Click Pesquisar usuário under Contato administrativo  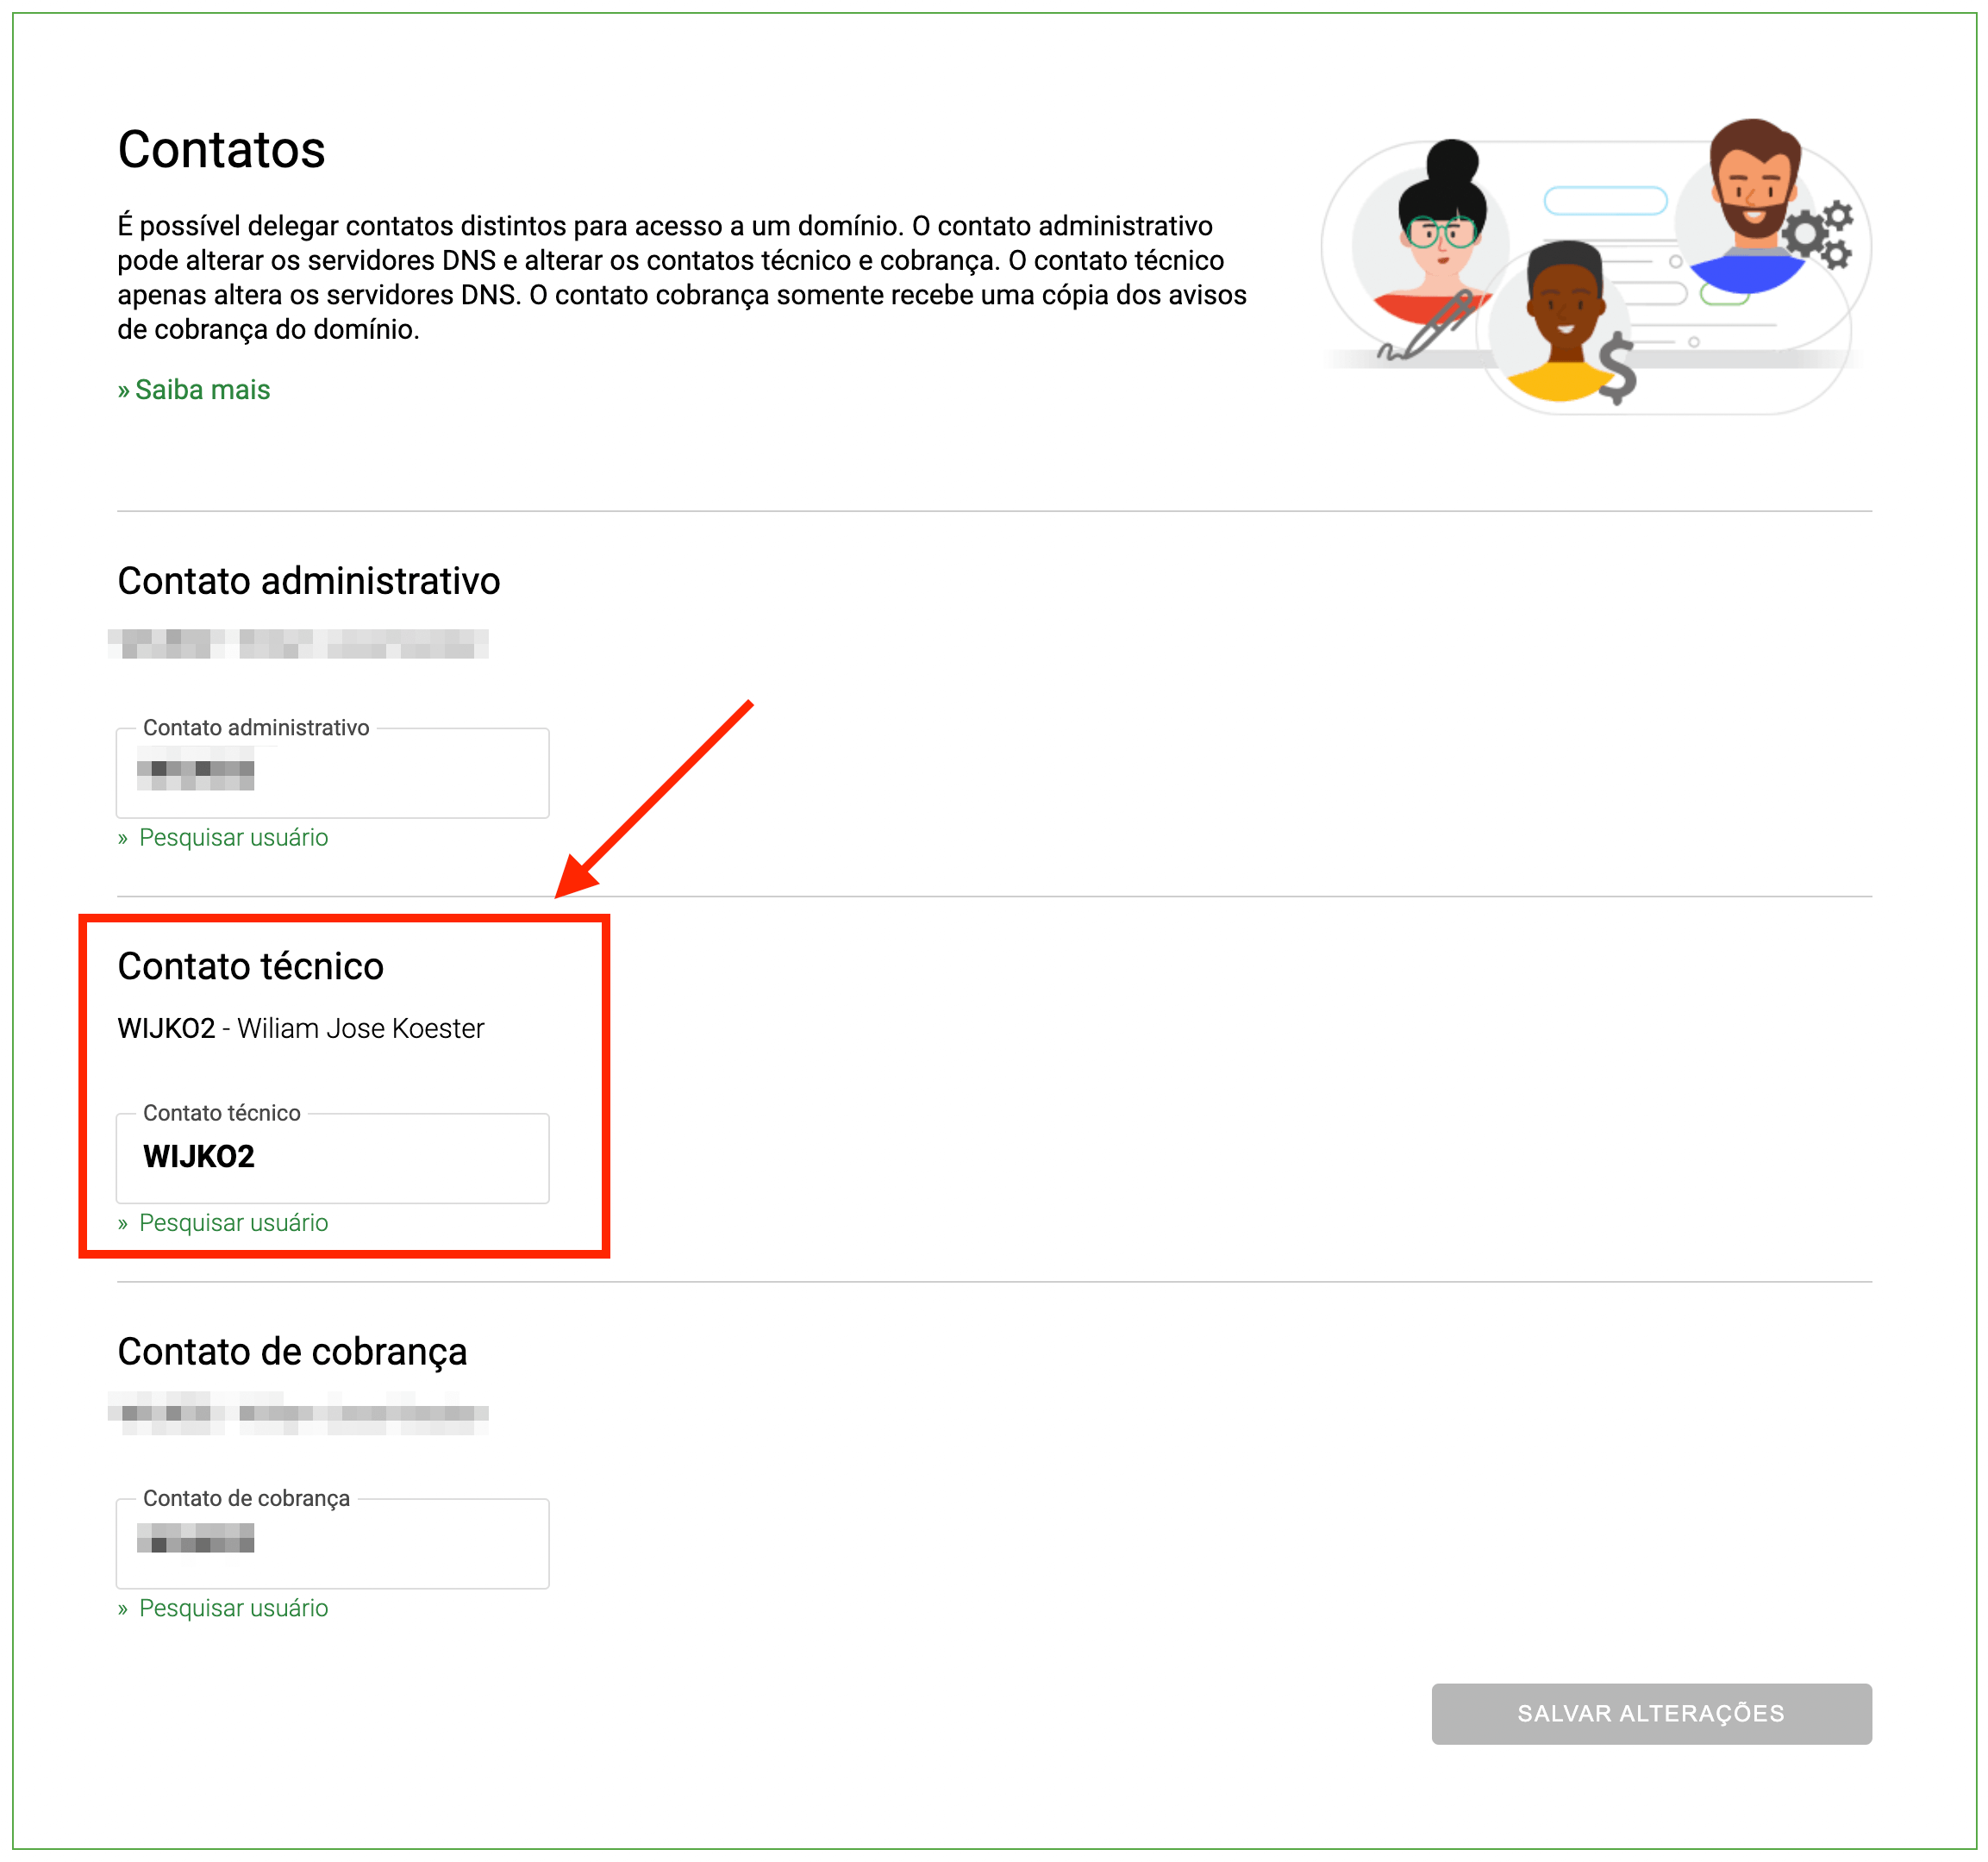pyautogui.click(x=232, y=838)
